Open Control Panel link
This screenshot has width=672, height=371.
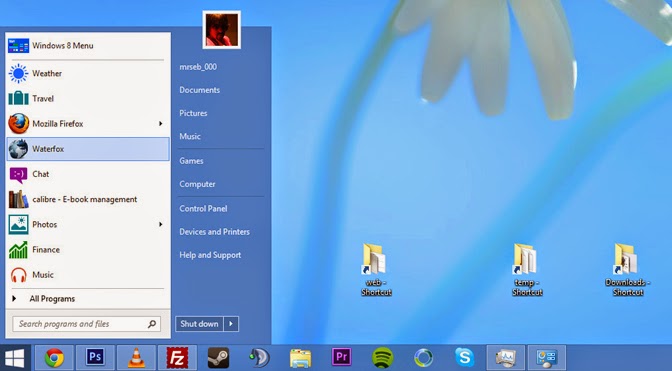point(203,209)
